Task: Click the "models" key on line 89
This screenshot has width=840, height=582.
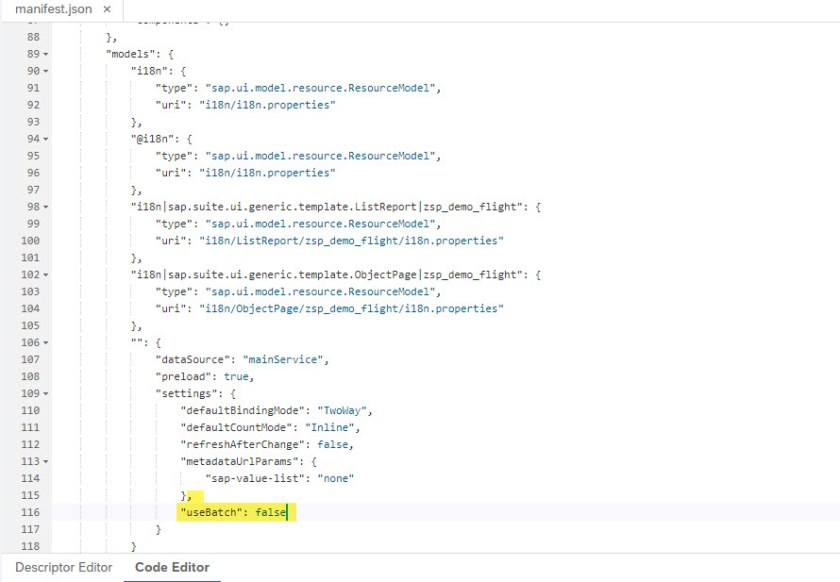Action: pos(131,54)
